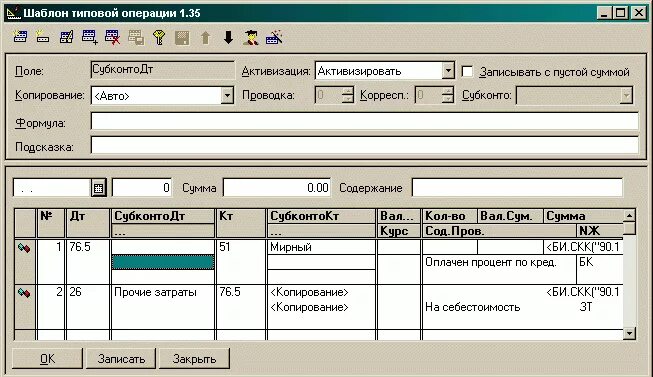Click into the Формула input field
653x377 pixels.
364,121
